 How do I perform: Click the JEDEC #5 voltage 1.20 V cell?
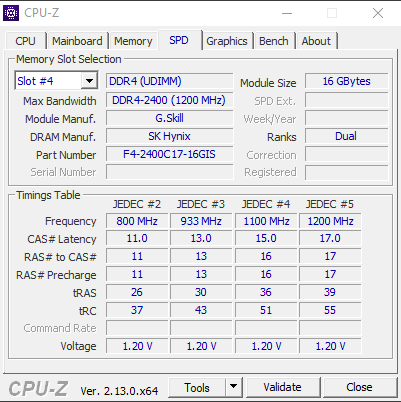pyautogui.click(x=330, y=346)
